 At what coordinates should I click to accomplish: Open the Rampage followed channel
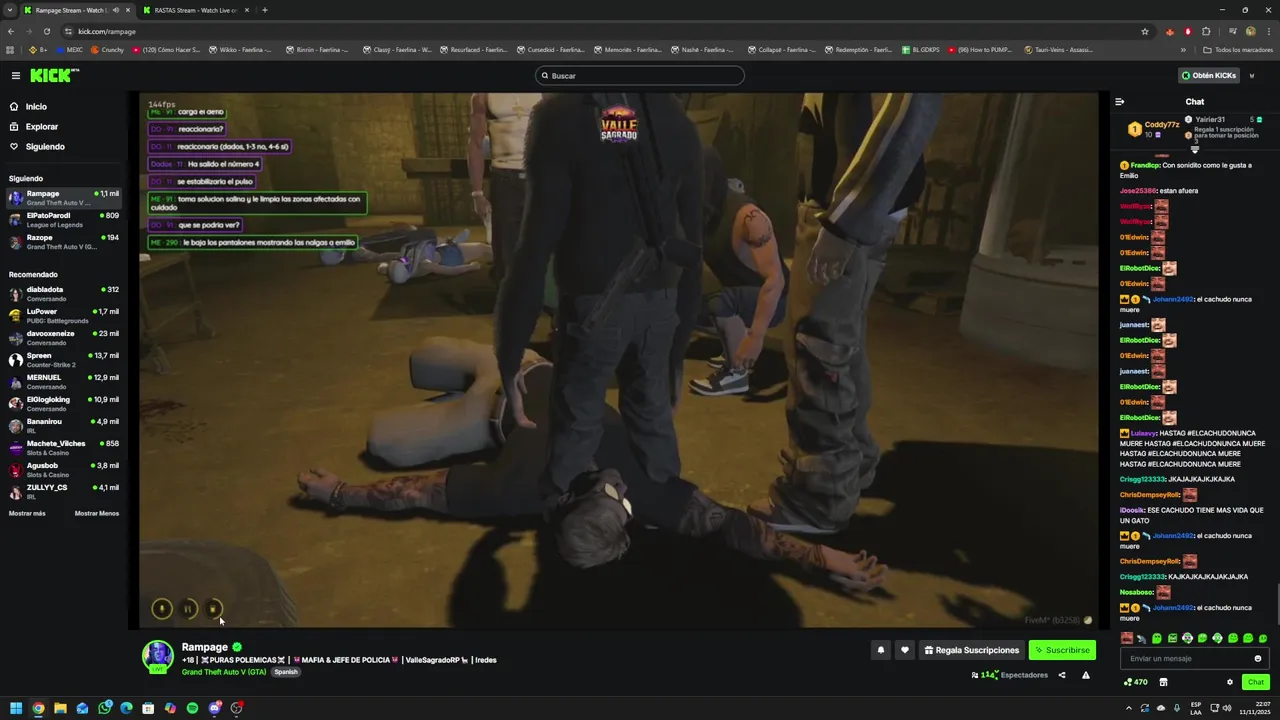tap(64, 198)
